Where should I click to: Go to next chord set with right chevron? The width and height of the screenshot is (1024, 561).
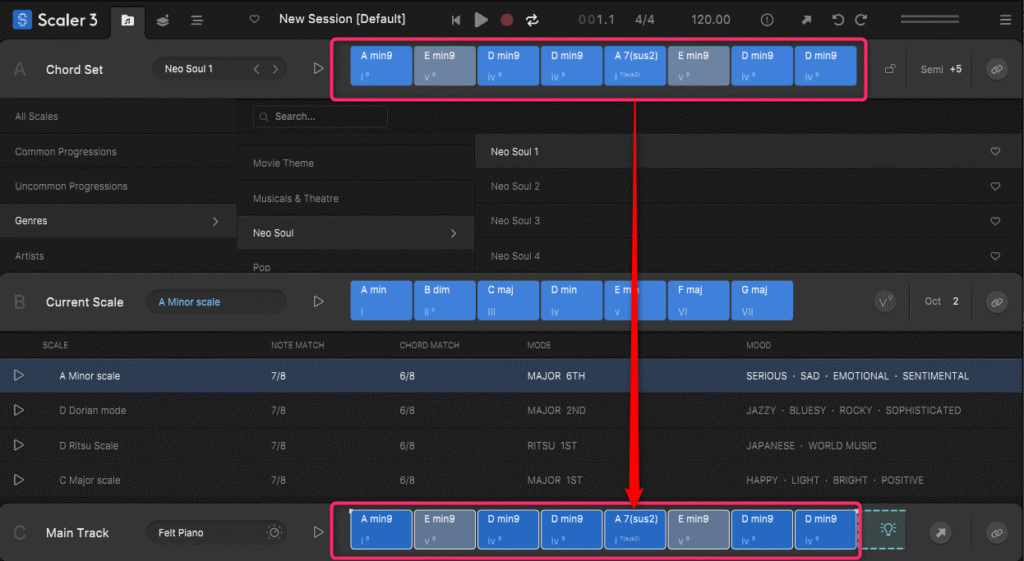[x=276, y=69]
